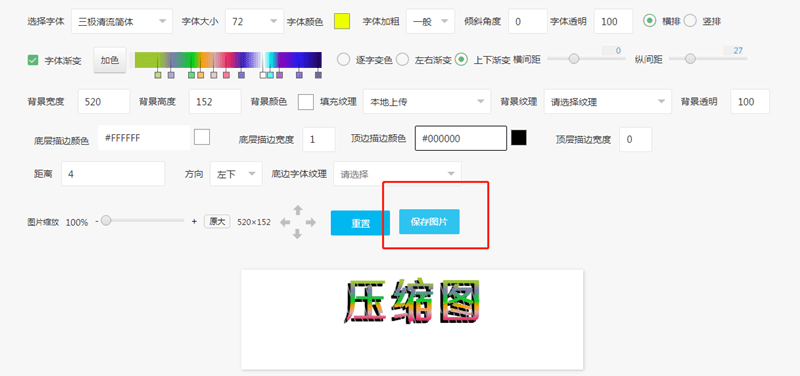Image resolution: width=800 pixels, height=376 pixels.
Task: Focus the 底层描边宽度 input field
Action: [319, 139]
